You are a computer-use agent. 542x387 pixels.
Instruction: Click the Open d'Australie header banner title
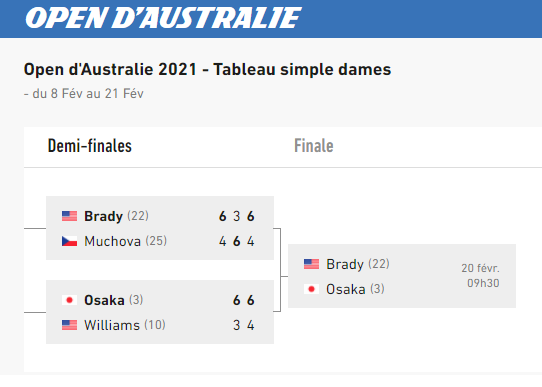click(x=163, y=18)
